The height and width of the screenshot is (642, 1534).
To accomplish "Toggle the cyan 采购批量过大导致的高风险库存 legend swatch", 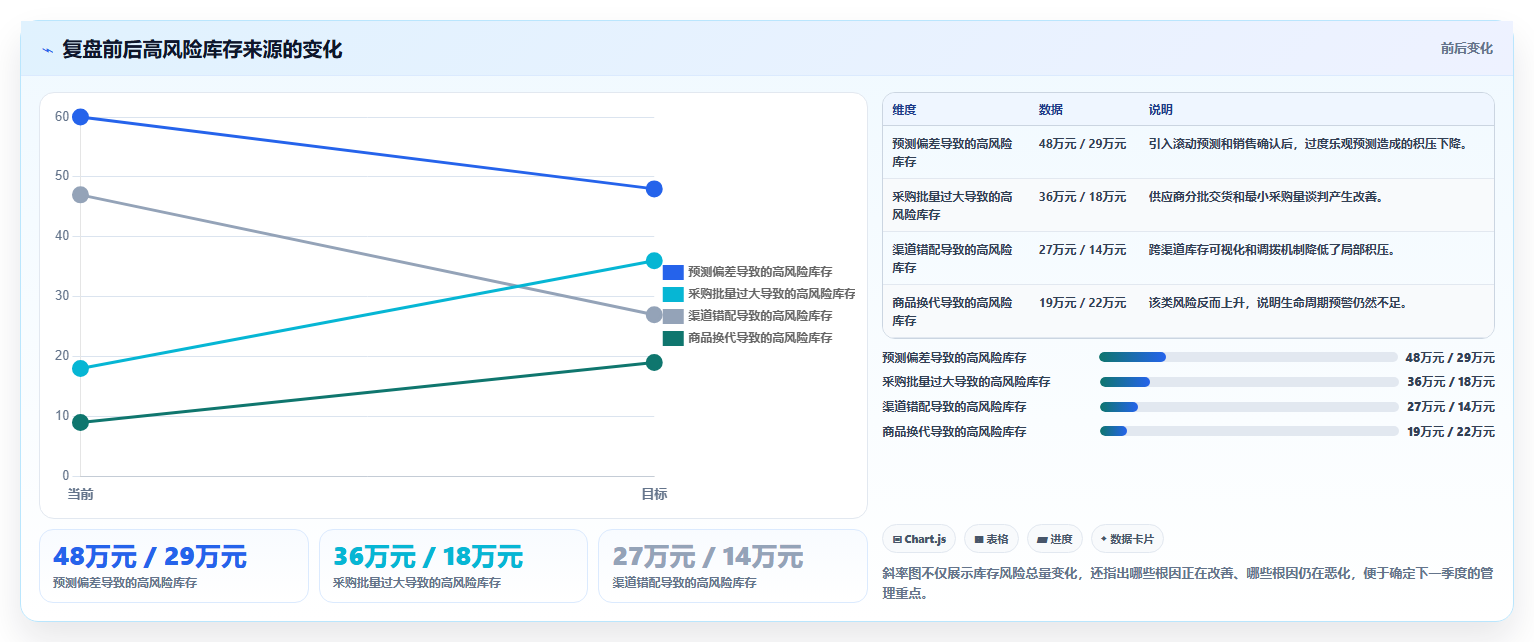I will 673,294.
